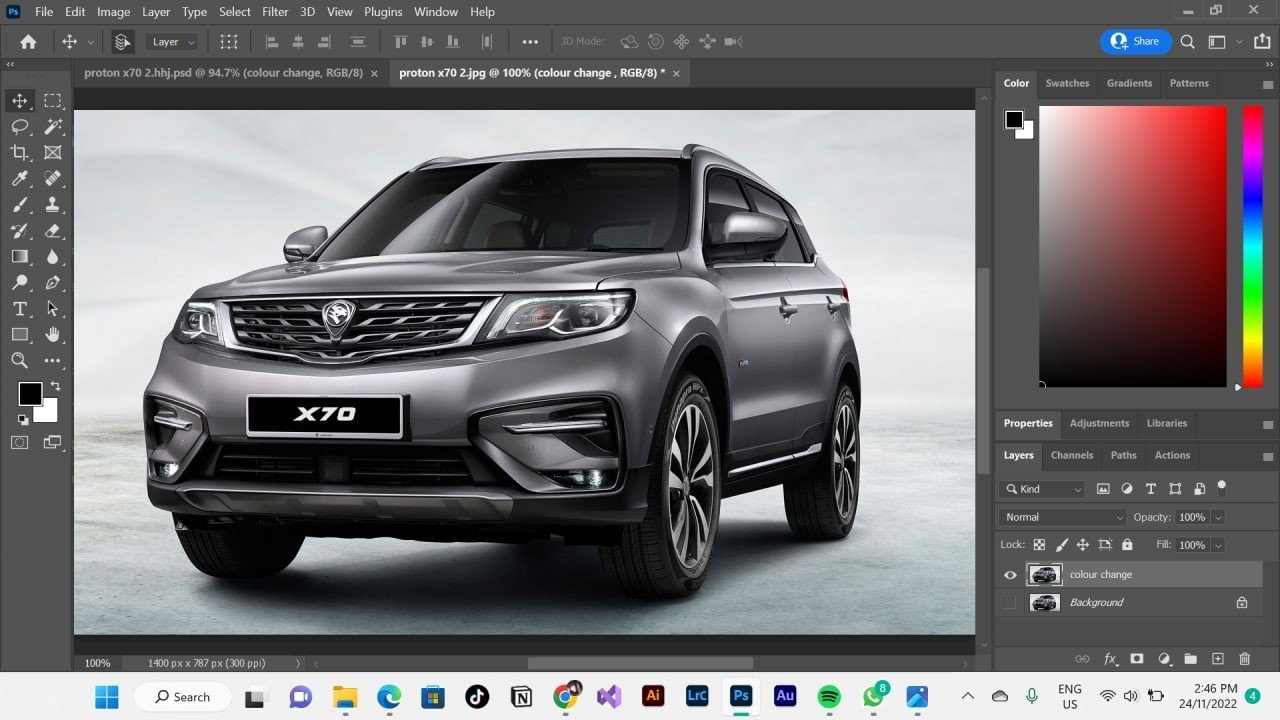Select the Eyedropper tool
1280x720 pixels.
point(19,178)
